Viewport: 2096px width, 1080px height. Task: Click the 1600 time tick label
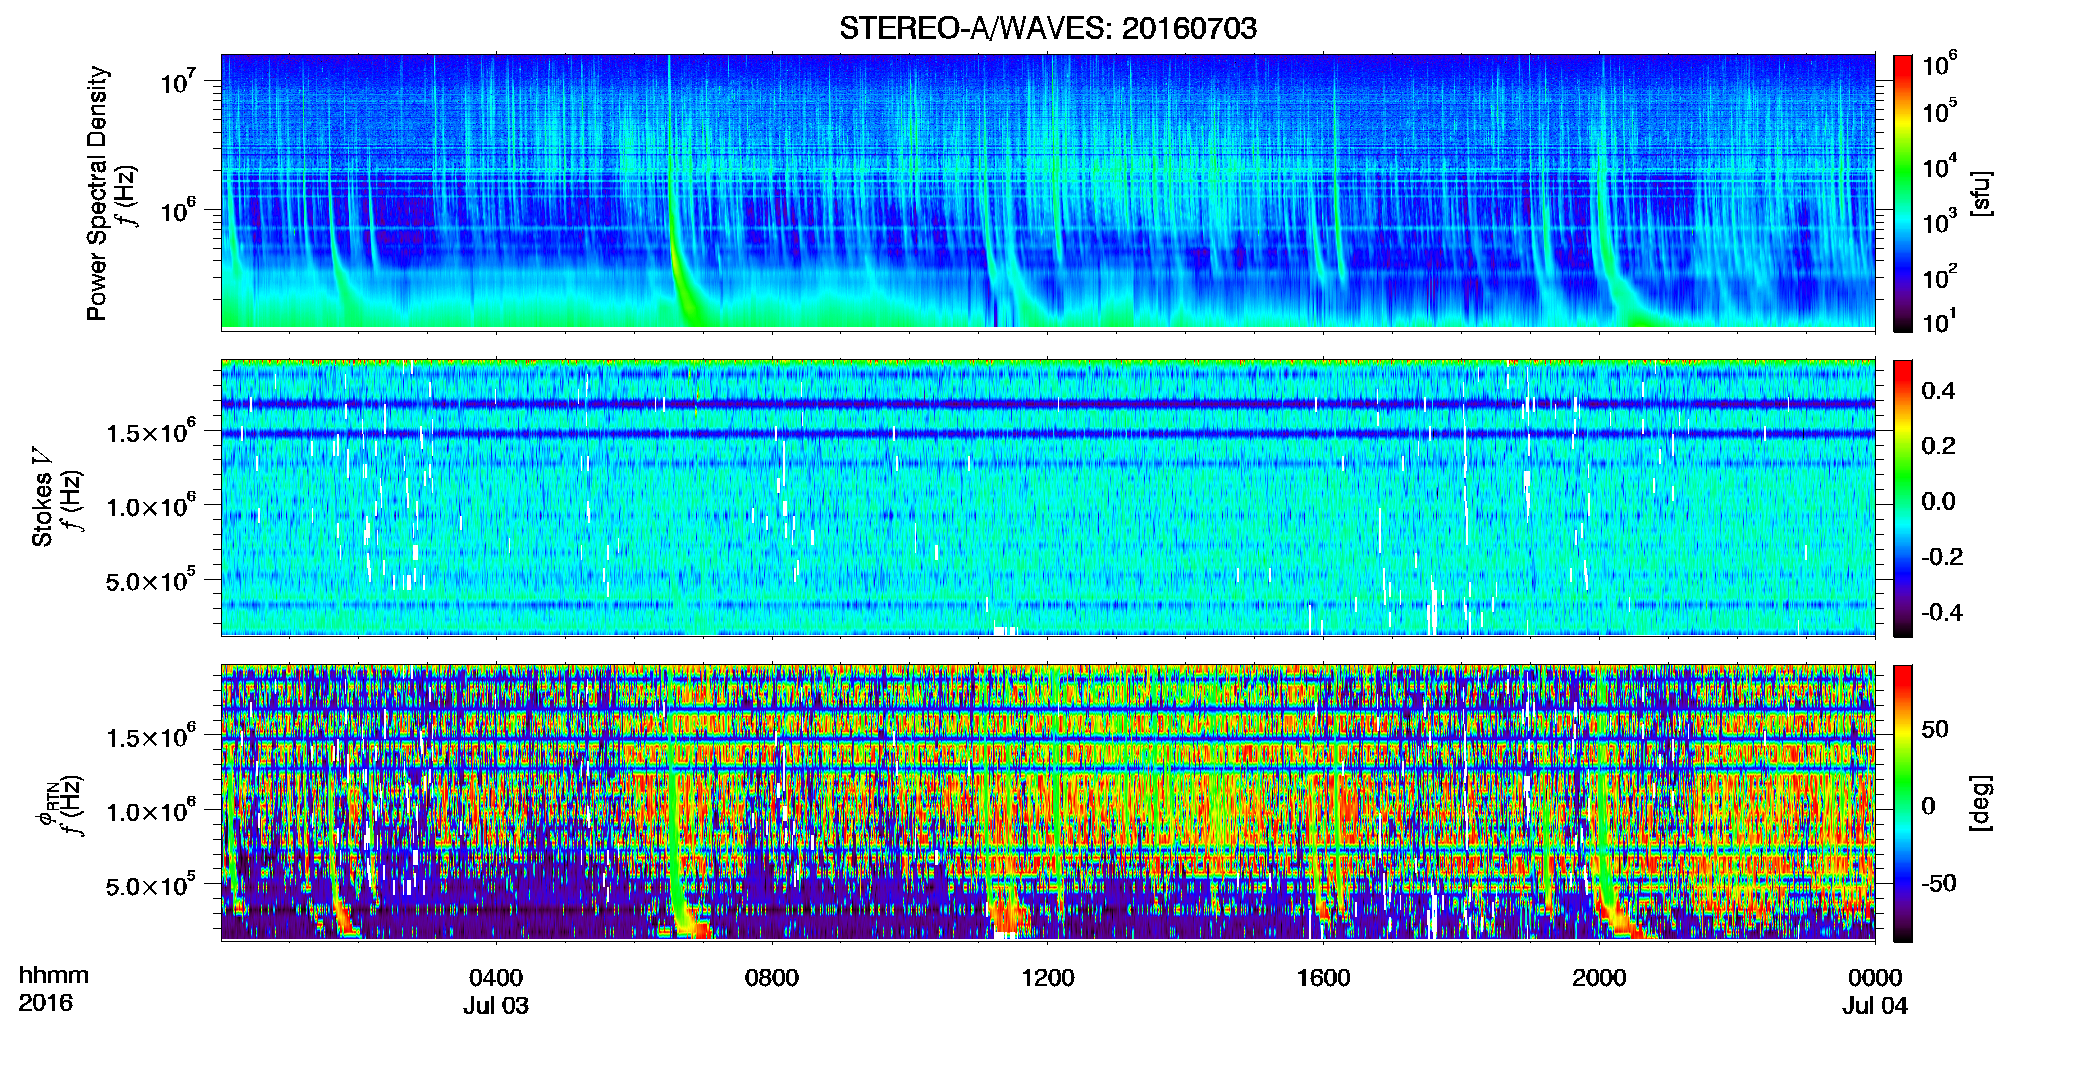(1323, 978)
